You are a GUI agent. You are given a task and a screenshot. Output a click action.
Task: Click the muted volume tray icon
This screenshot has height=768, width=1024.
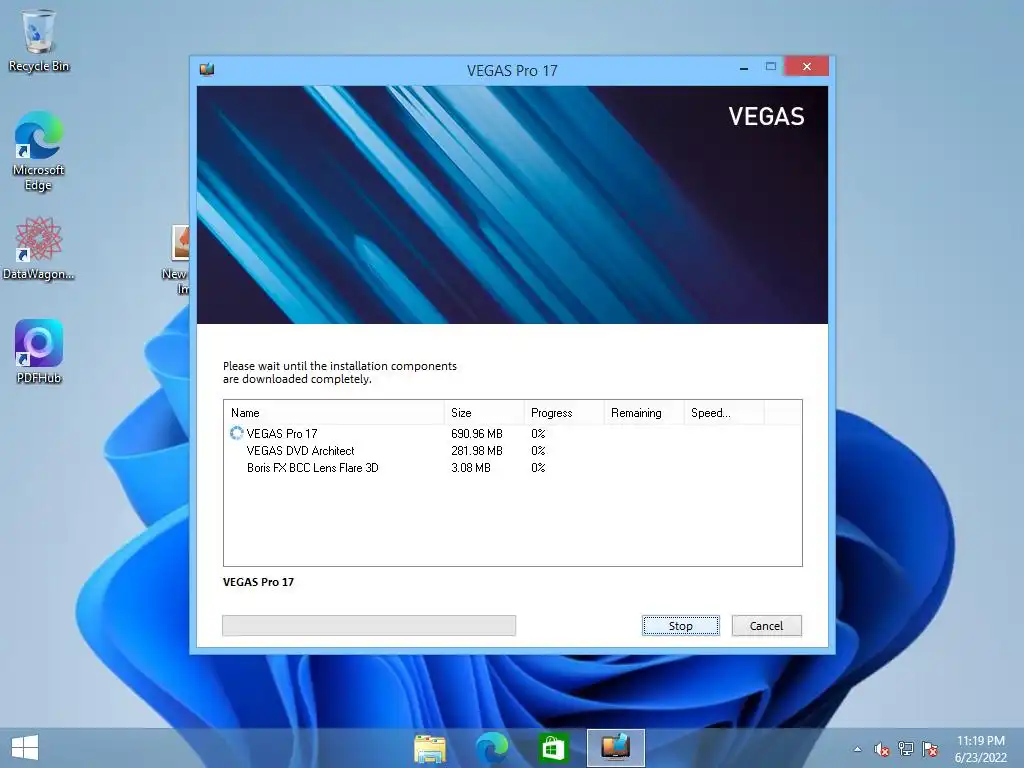pos(881,749)
